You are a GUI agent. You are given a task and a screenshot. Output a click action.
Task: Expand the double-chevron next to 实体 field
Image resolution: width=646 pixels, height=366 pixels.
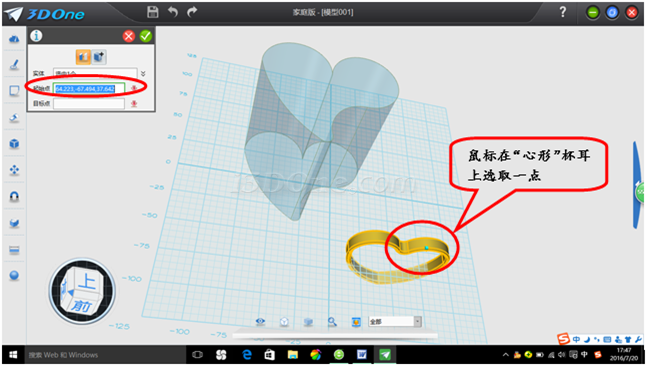[x=143, y=74]
